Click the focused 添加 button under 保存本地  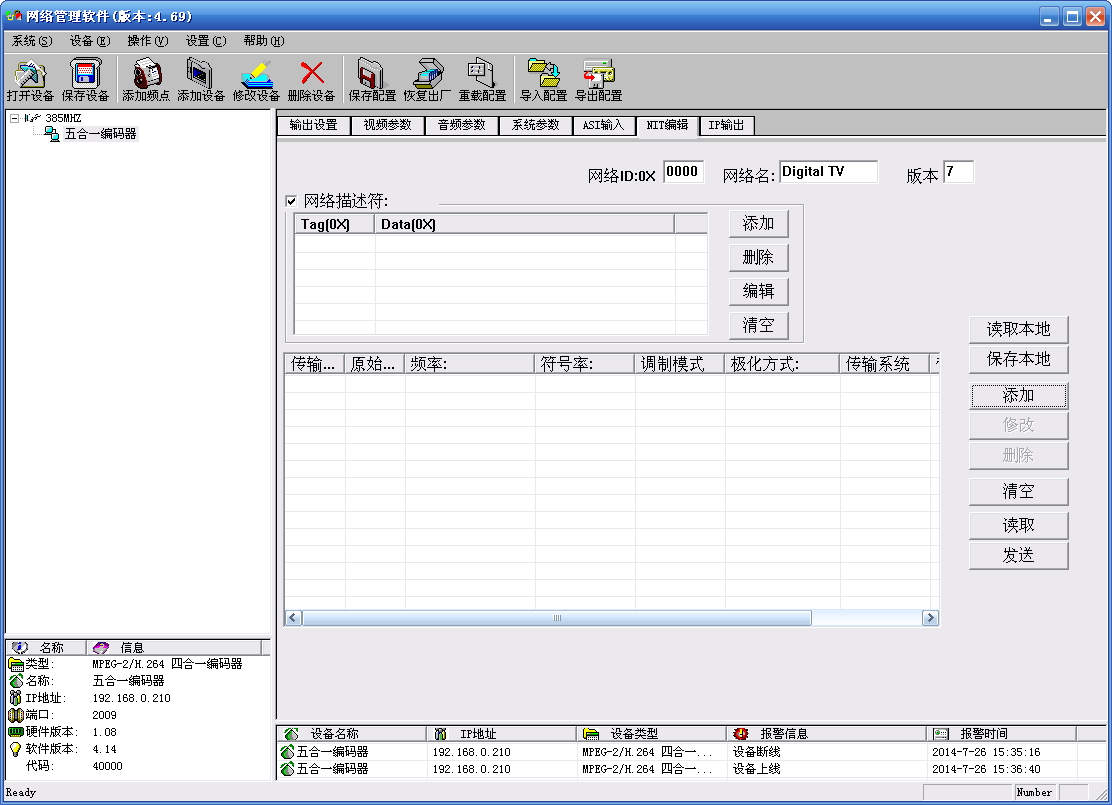1018,396
